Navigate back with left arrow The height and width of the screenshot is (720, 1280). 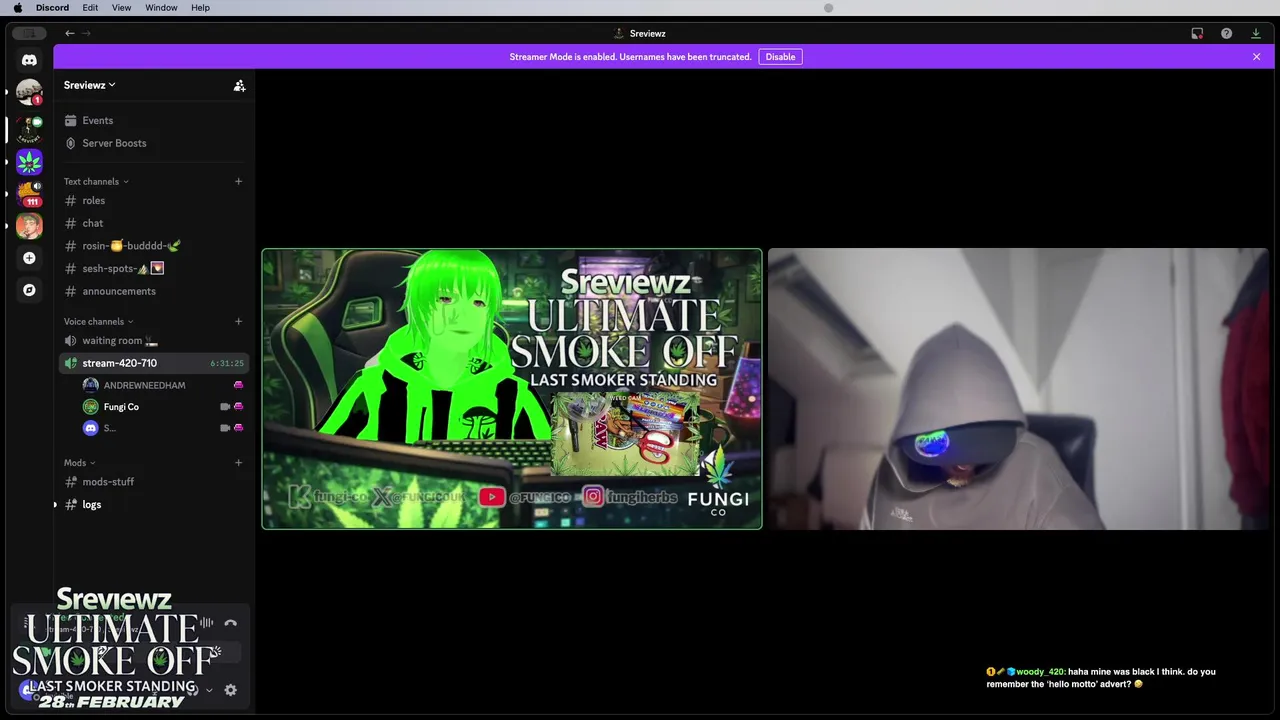70,33
